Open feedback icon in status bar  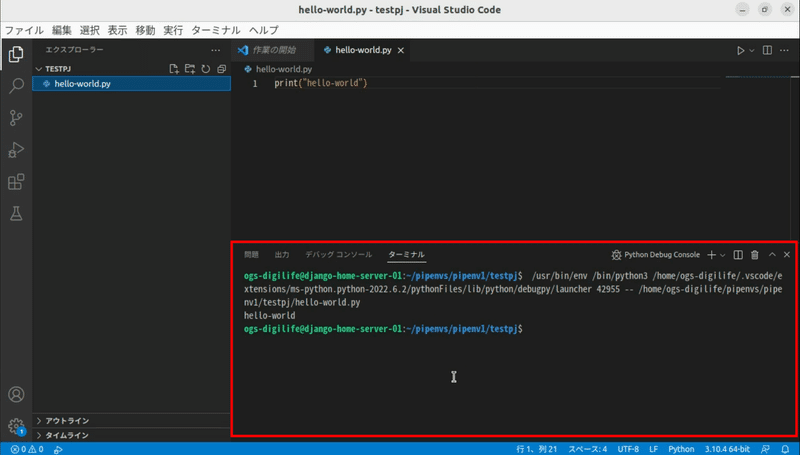(x=765, y=449)
